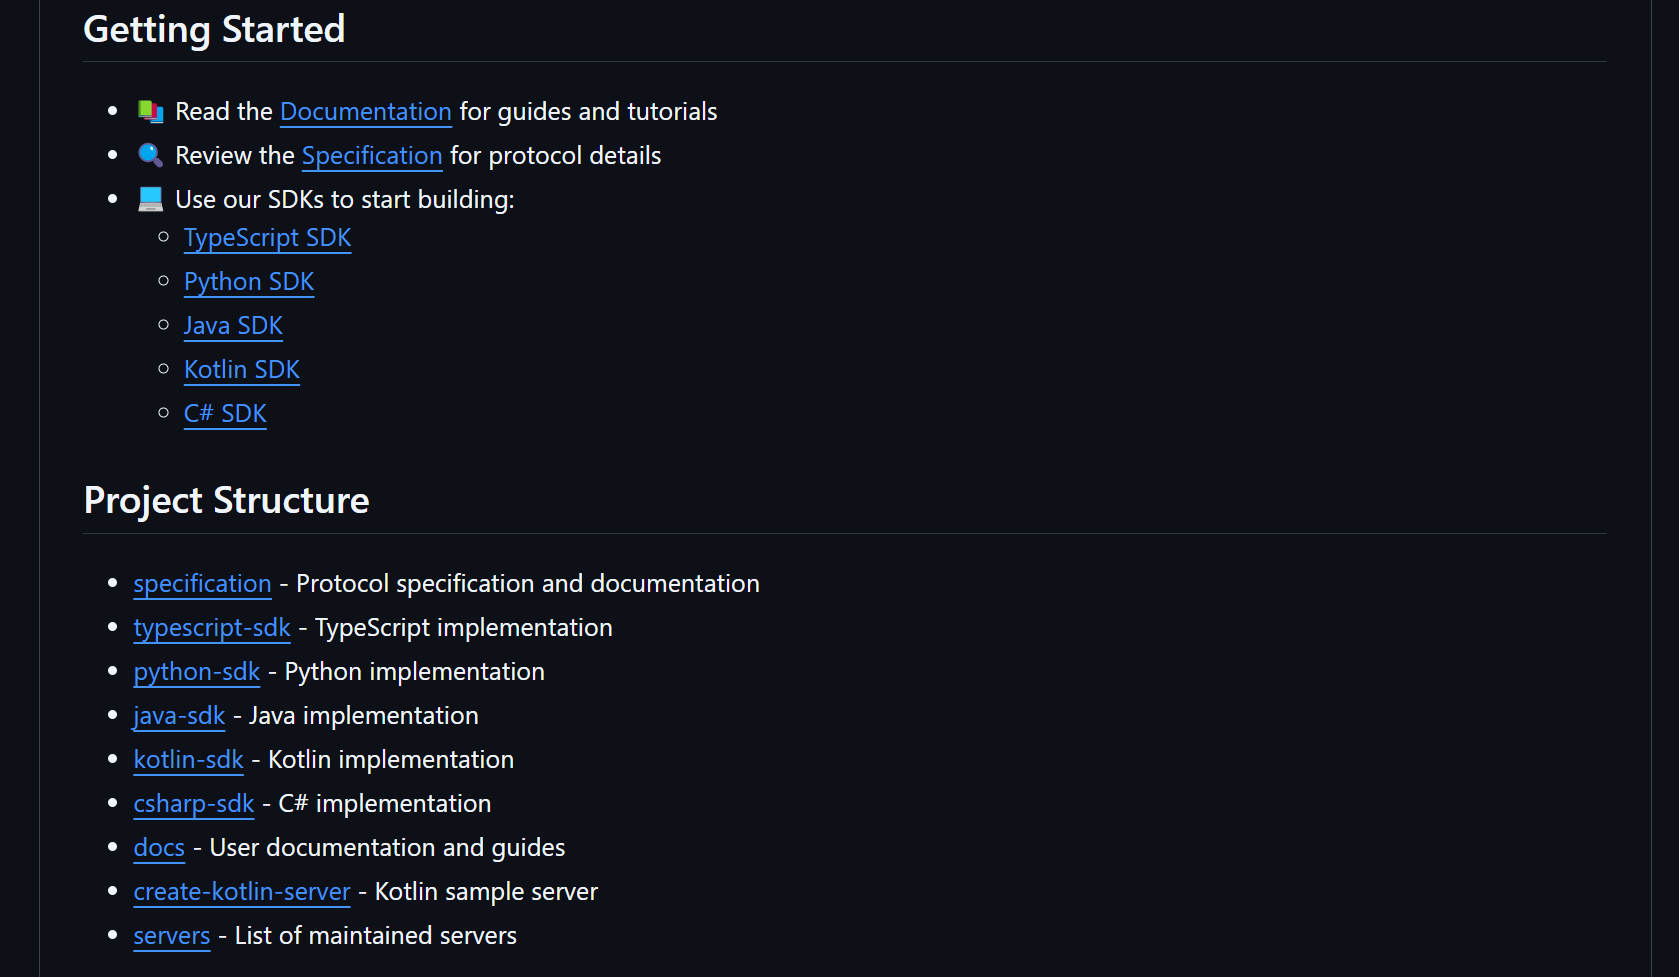Image resolution: width=1679 pixels, height=977 pixels.
Task: Open the C# SDK link
Action: point(225,414)
